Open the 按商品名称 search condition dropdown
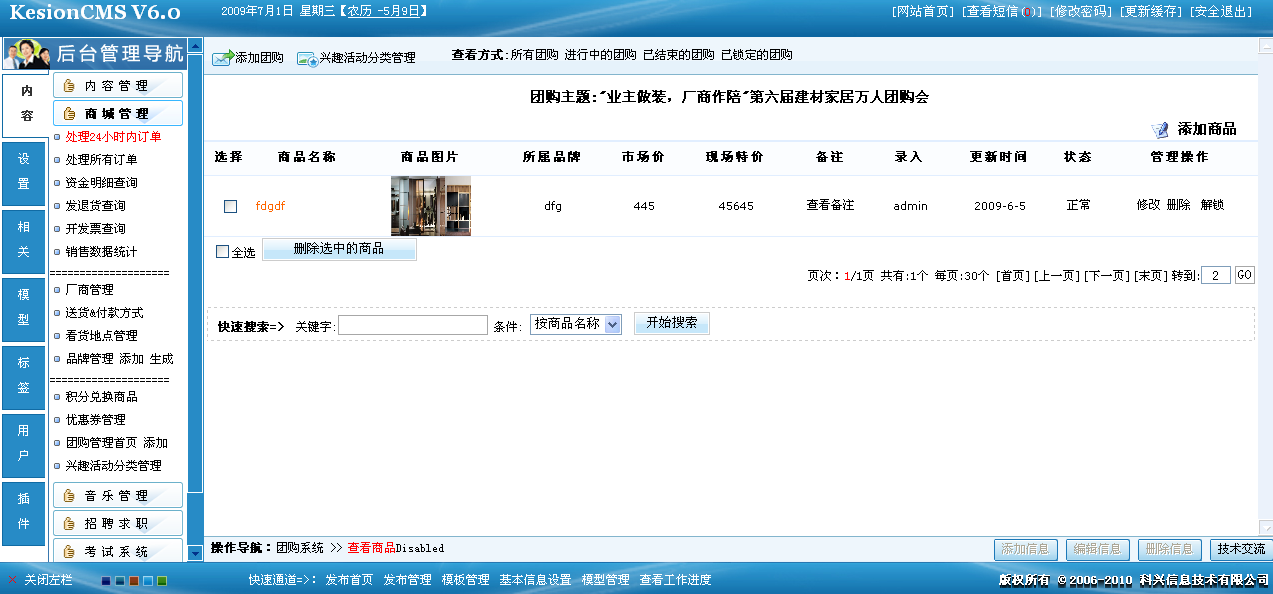This screenshot has width=1273, height=594. point(575,323)
